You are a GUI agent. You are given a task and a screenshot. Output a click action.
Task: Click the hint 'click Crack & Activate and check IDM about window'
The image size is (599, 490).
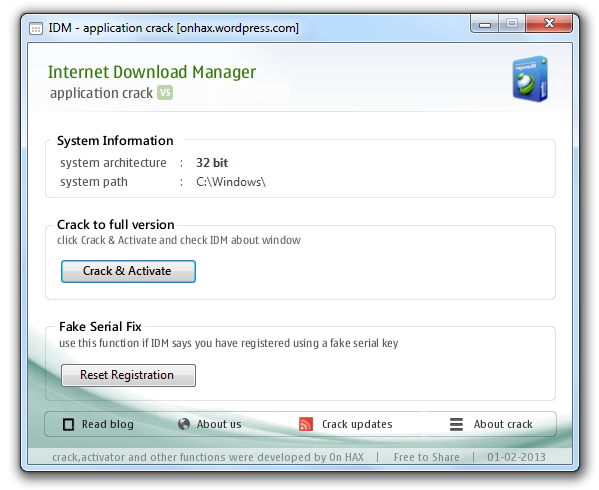(x=179, y=240)
